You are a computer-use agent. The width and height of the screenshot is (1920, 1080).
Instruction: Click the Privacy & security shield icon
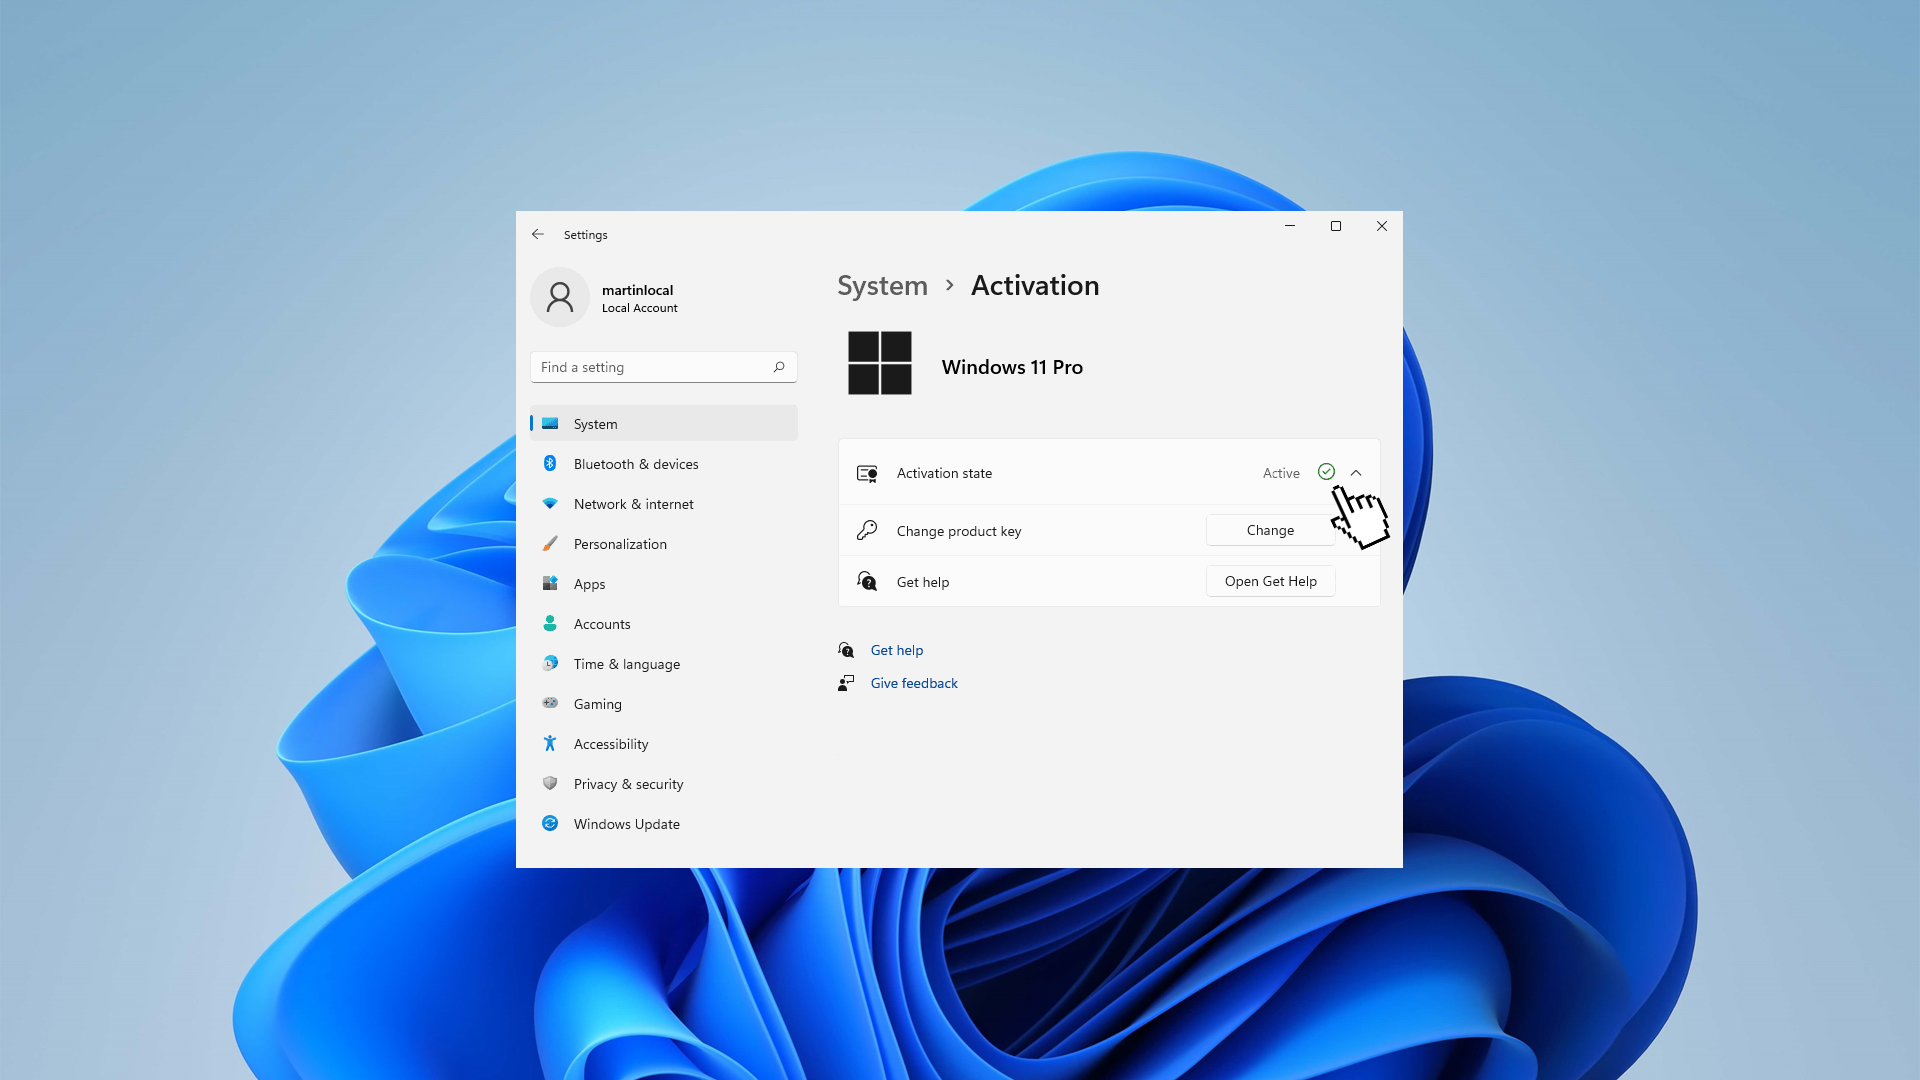550,783
